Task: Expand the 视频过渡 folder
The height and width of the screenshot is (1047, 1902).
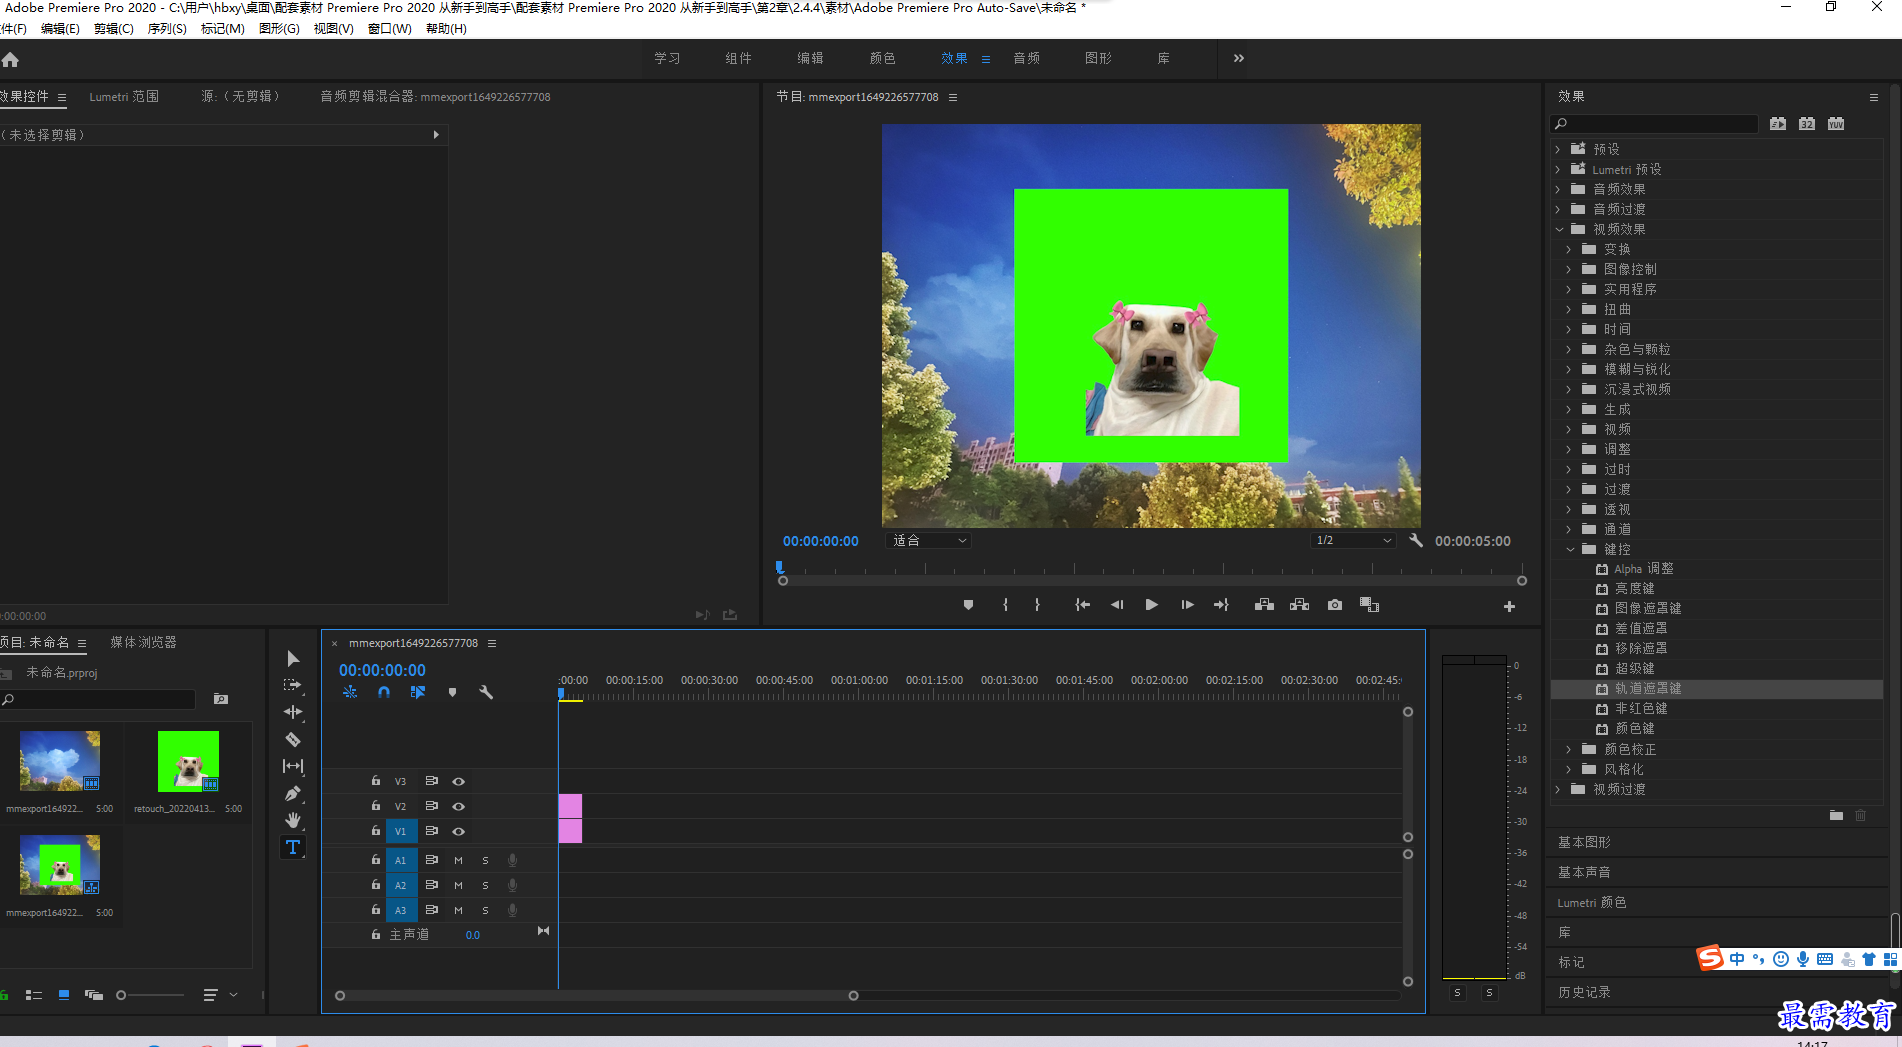Action: (1557, 789)
